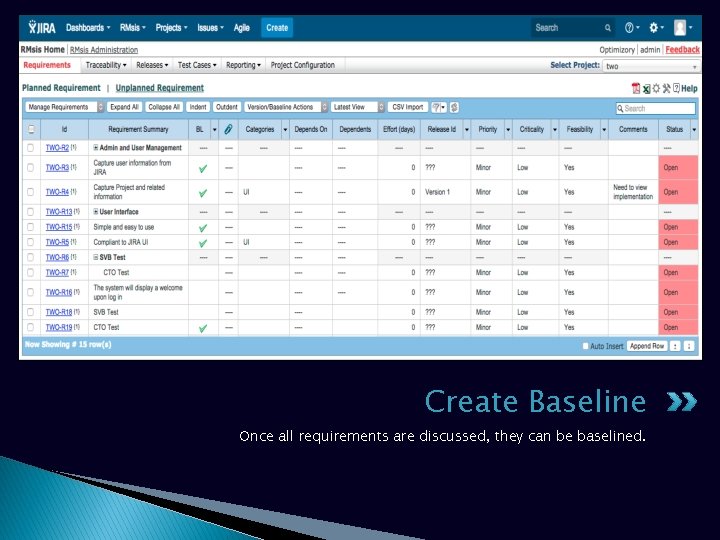Click the gear settings icon beside Excel export
This screenshot has height=540, width=720.
(656, 88)
